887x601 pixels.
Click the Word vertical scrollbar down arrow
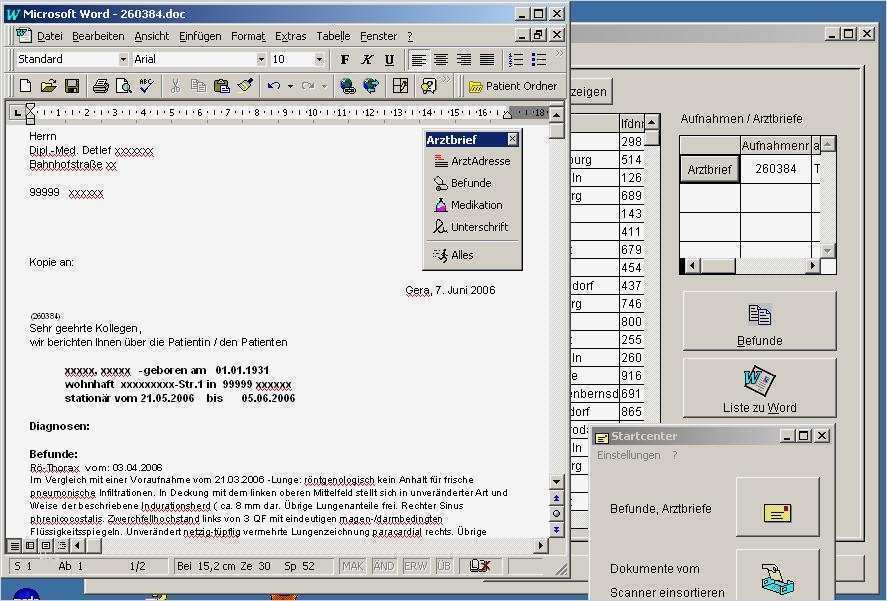(557, 482)
